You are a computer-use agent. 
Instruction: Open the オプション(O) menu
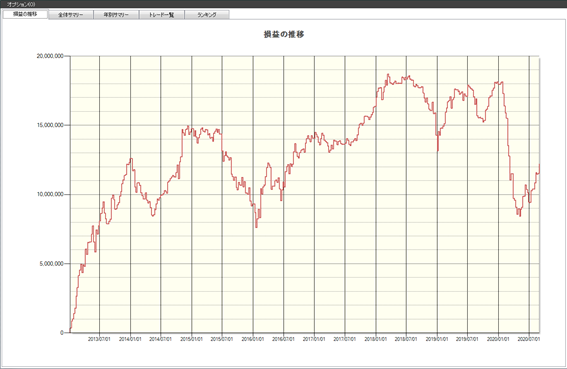pos(21,4)
